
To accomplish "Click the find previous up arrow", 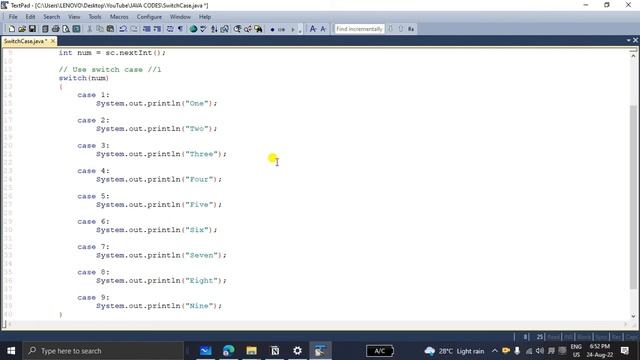I will coord(401,29).
